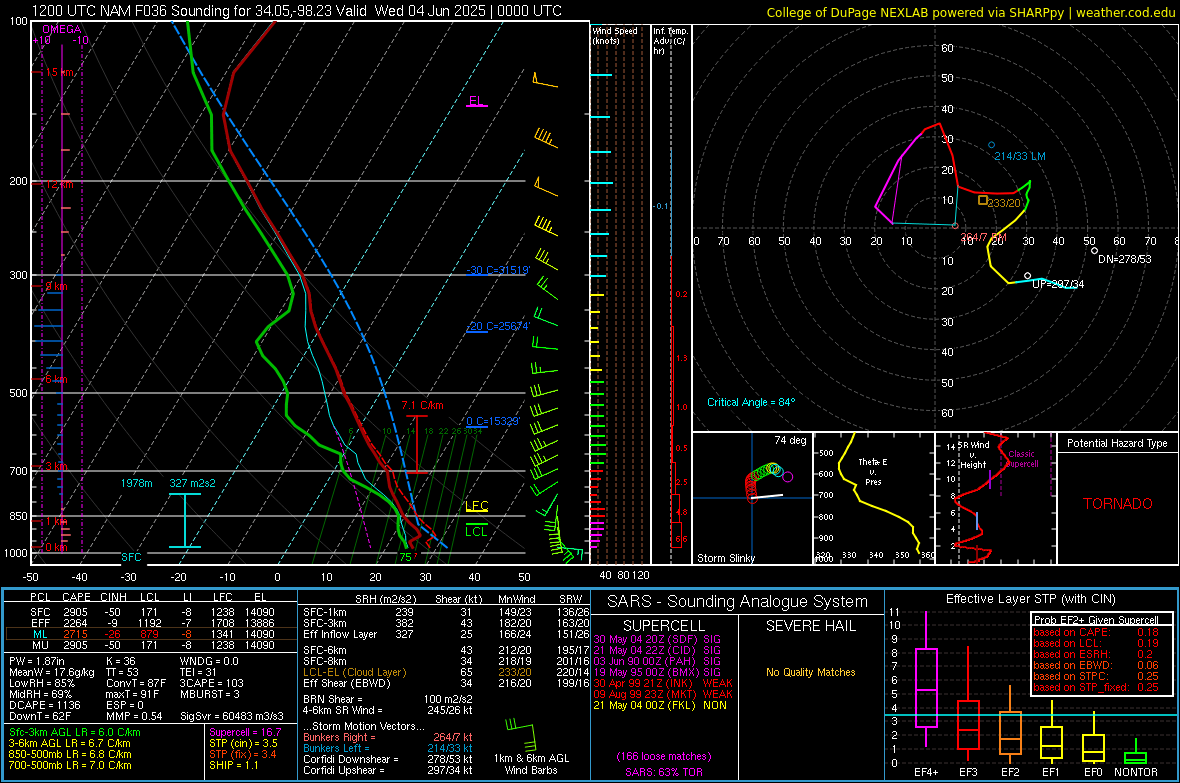This screenshot has width=1180, height=783.
Task: Select the MU parcel row
Action: [151, 645]
